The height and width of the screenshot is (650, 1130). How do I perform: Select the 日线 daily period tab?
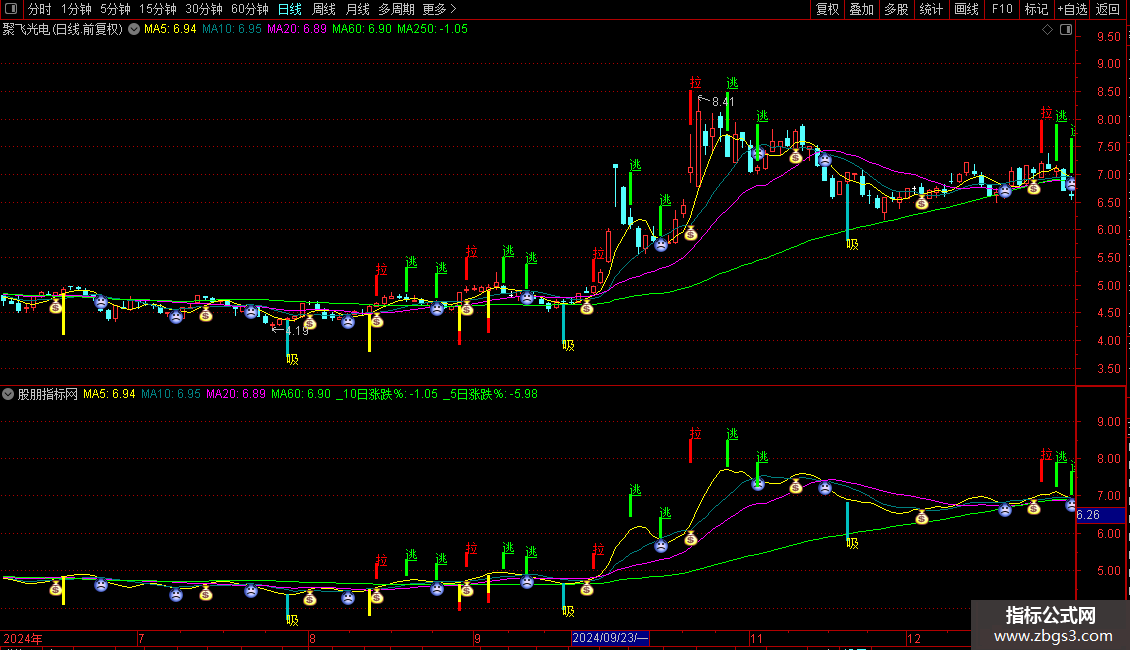coord(290,9)
